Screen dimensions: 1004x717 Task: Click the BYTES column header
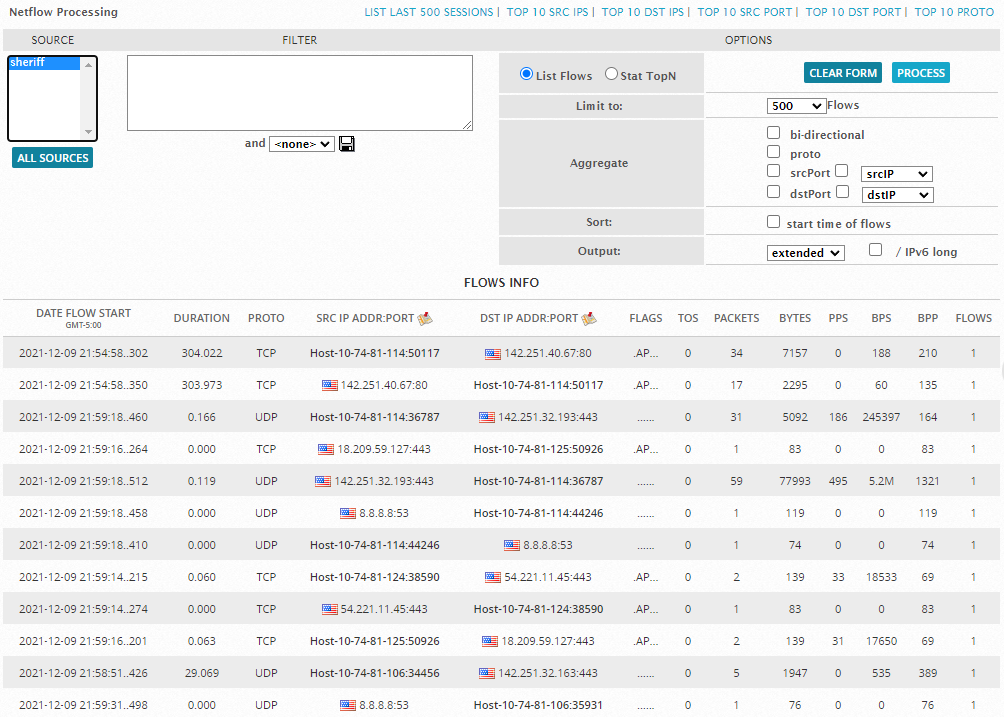pyautogui.click(x=795, y=318)
